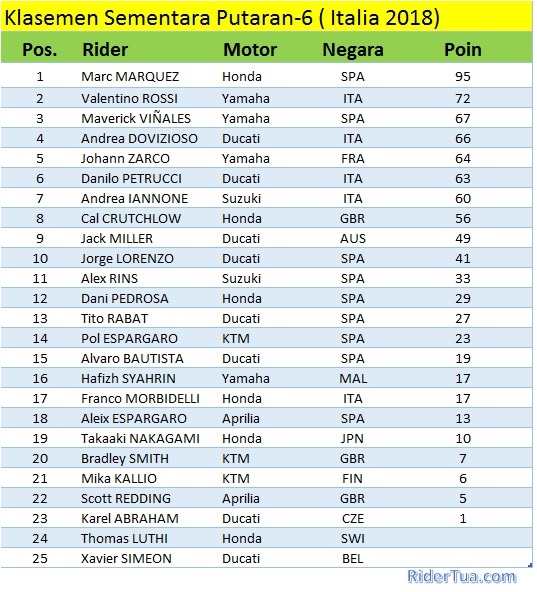Viewport: 537px width, 592px height.
Task: Click the RiderTua.com watermark link
Action: pos(462,577)
